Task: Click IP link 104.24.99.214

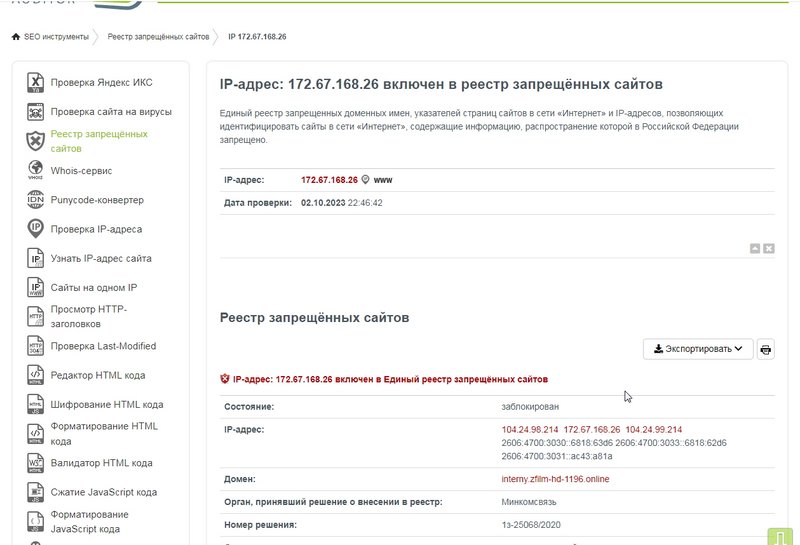Action: [x=654, y=430]
